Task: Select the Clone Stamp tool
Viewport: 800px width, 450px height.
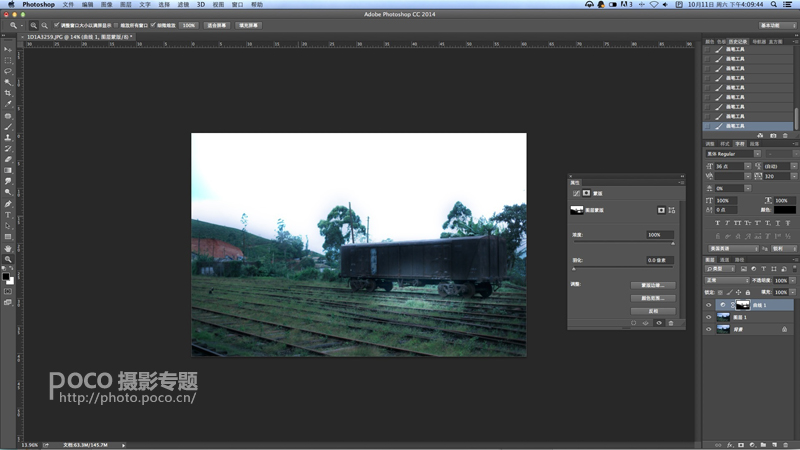Action: [8, 138]
